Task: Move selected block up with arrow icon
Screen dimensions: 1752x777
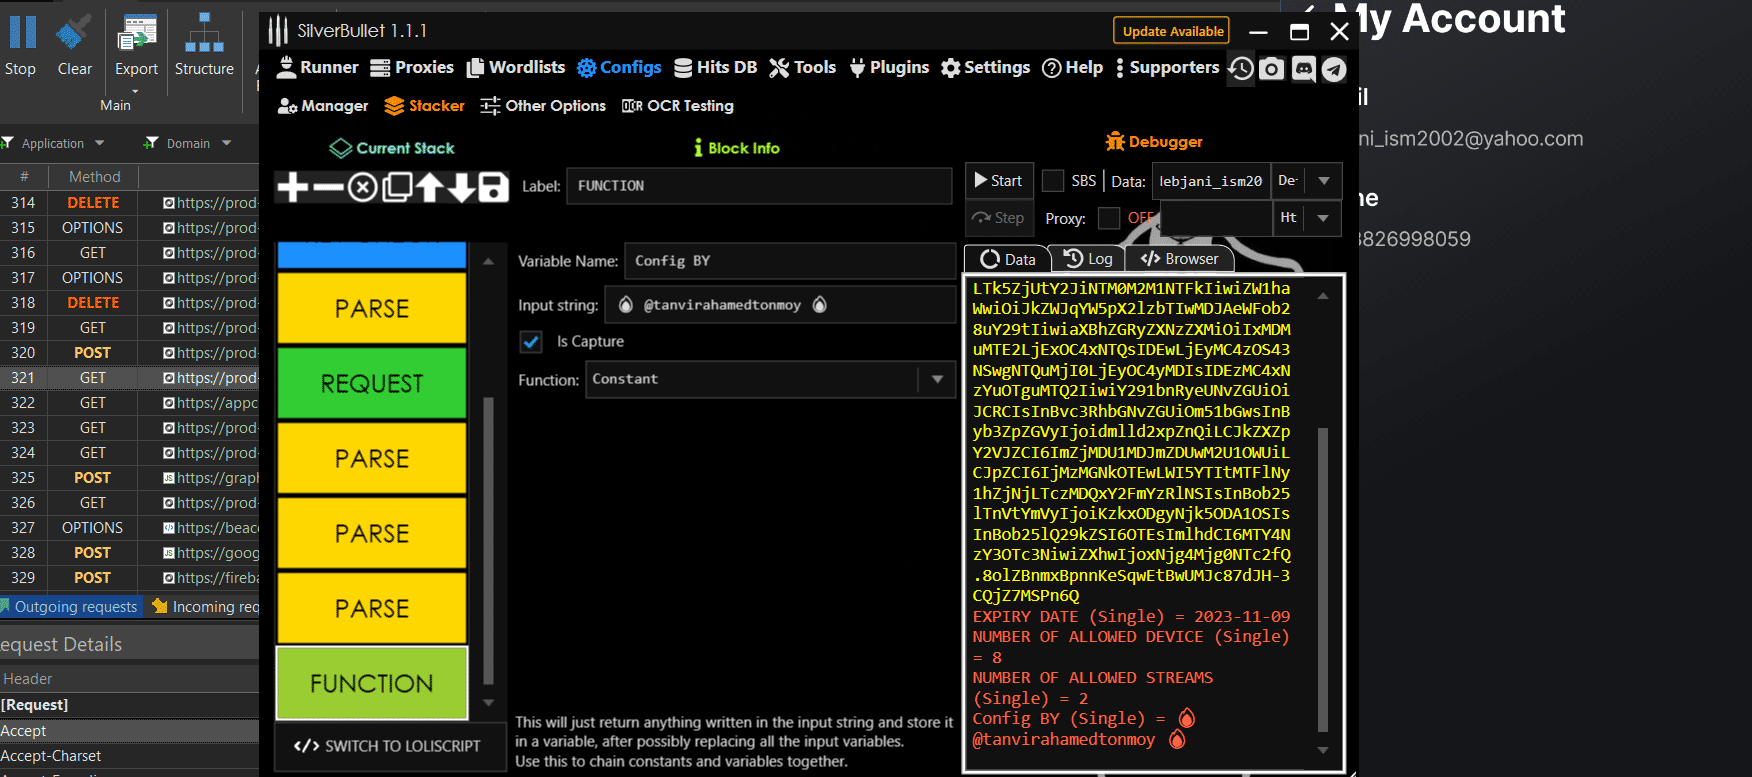Action: pyautogui.click(x=430, y=187)
